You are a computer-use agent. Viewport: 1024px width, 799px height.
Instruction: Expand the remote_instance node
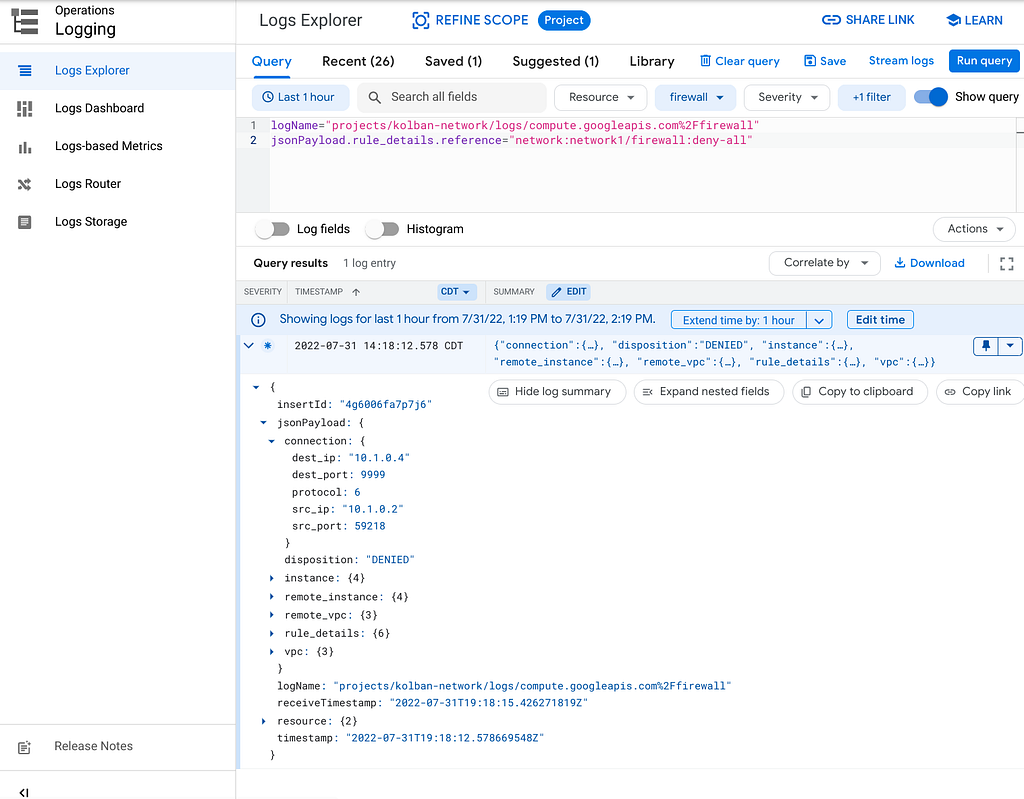(272, 596)
